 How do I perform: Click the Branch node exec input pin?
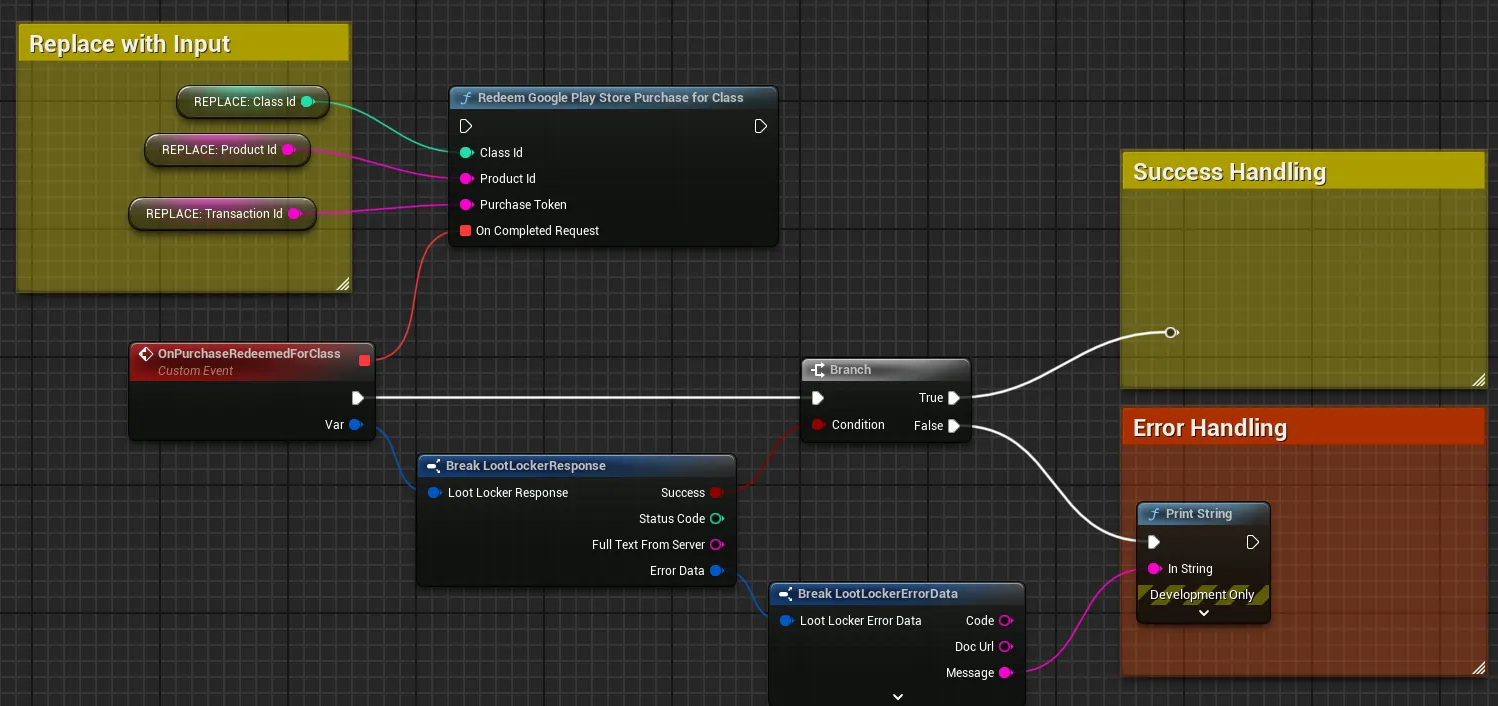click(818, 398)
